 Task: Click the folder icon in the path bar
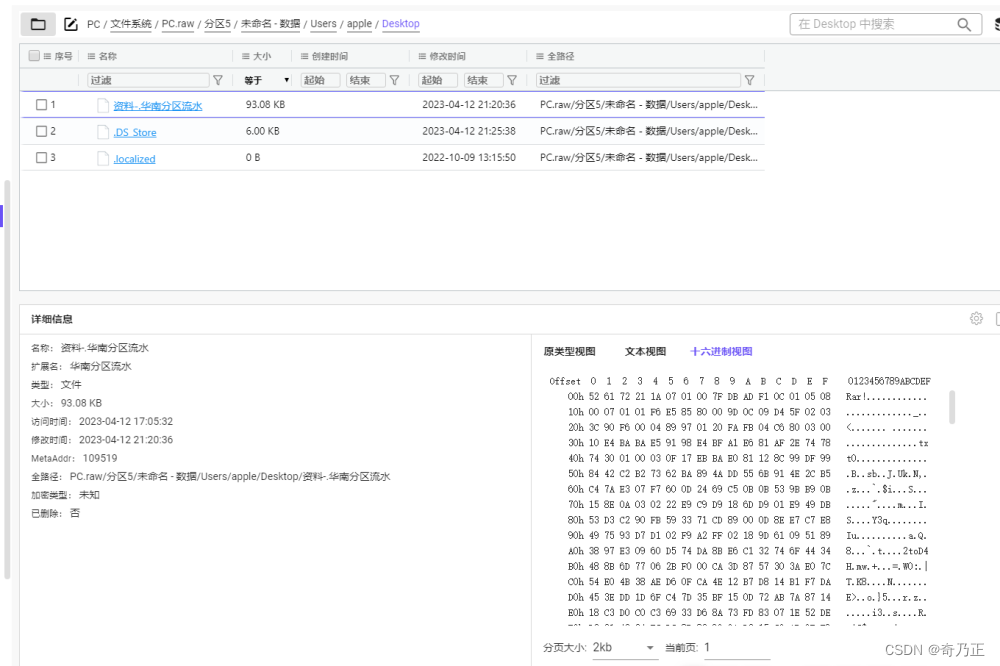[x=38, y=24]
